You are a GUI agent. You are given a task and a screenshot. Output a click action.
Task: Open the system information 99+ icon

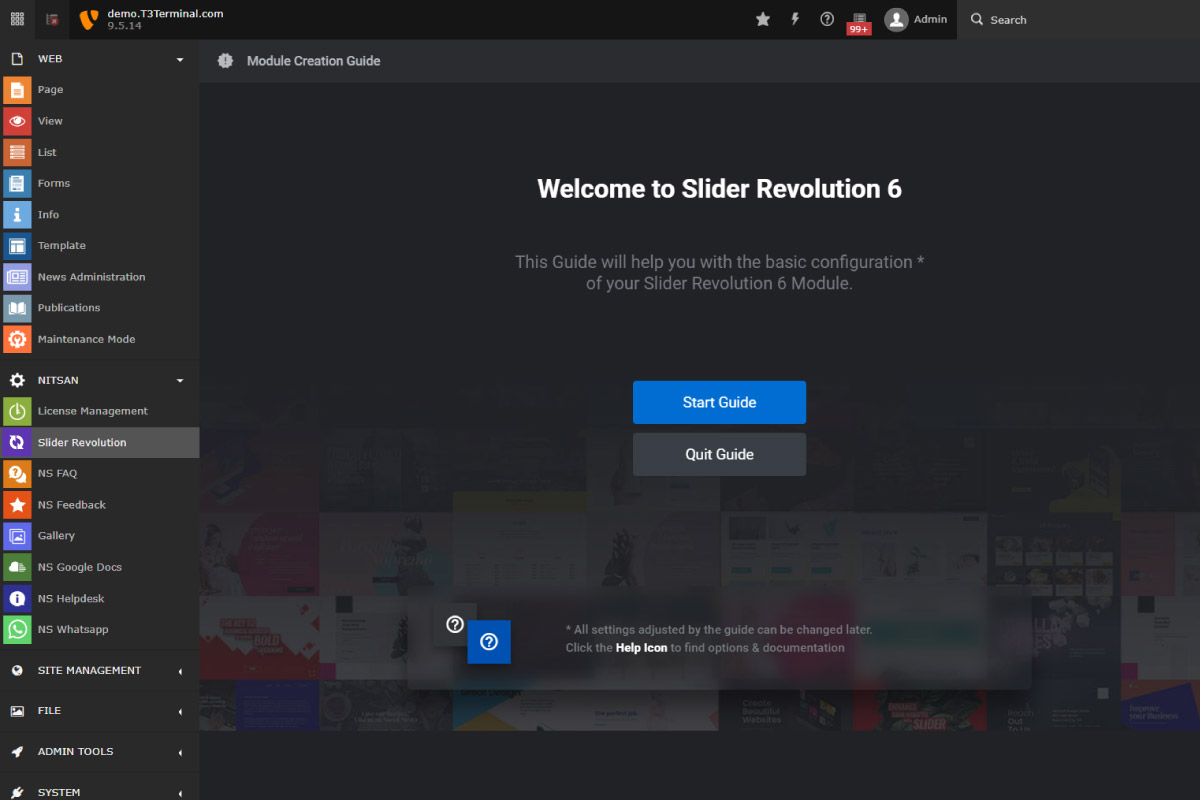(x=859, y=22)
